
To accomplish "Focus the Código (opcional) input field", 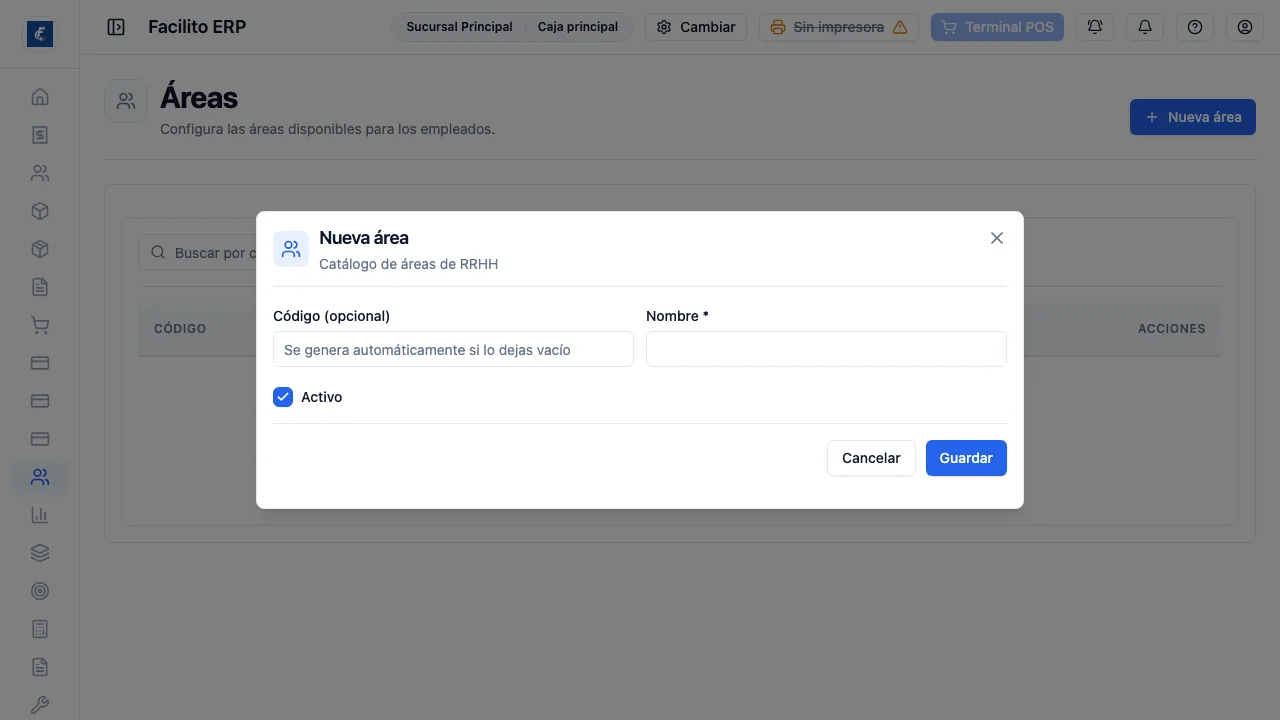I will click(x=453, y=350).
